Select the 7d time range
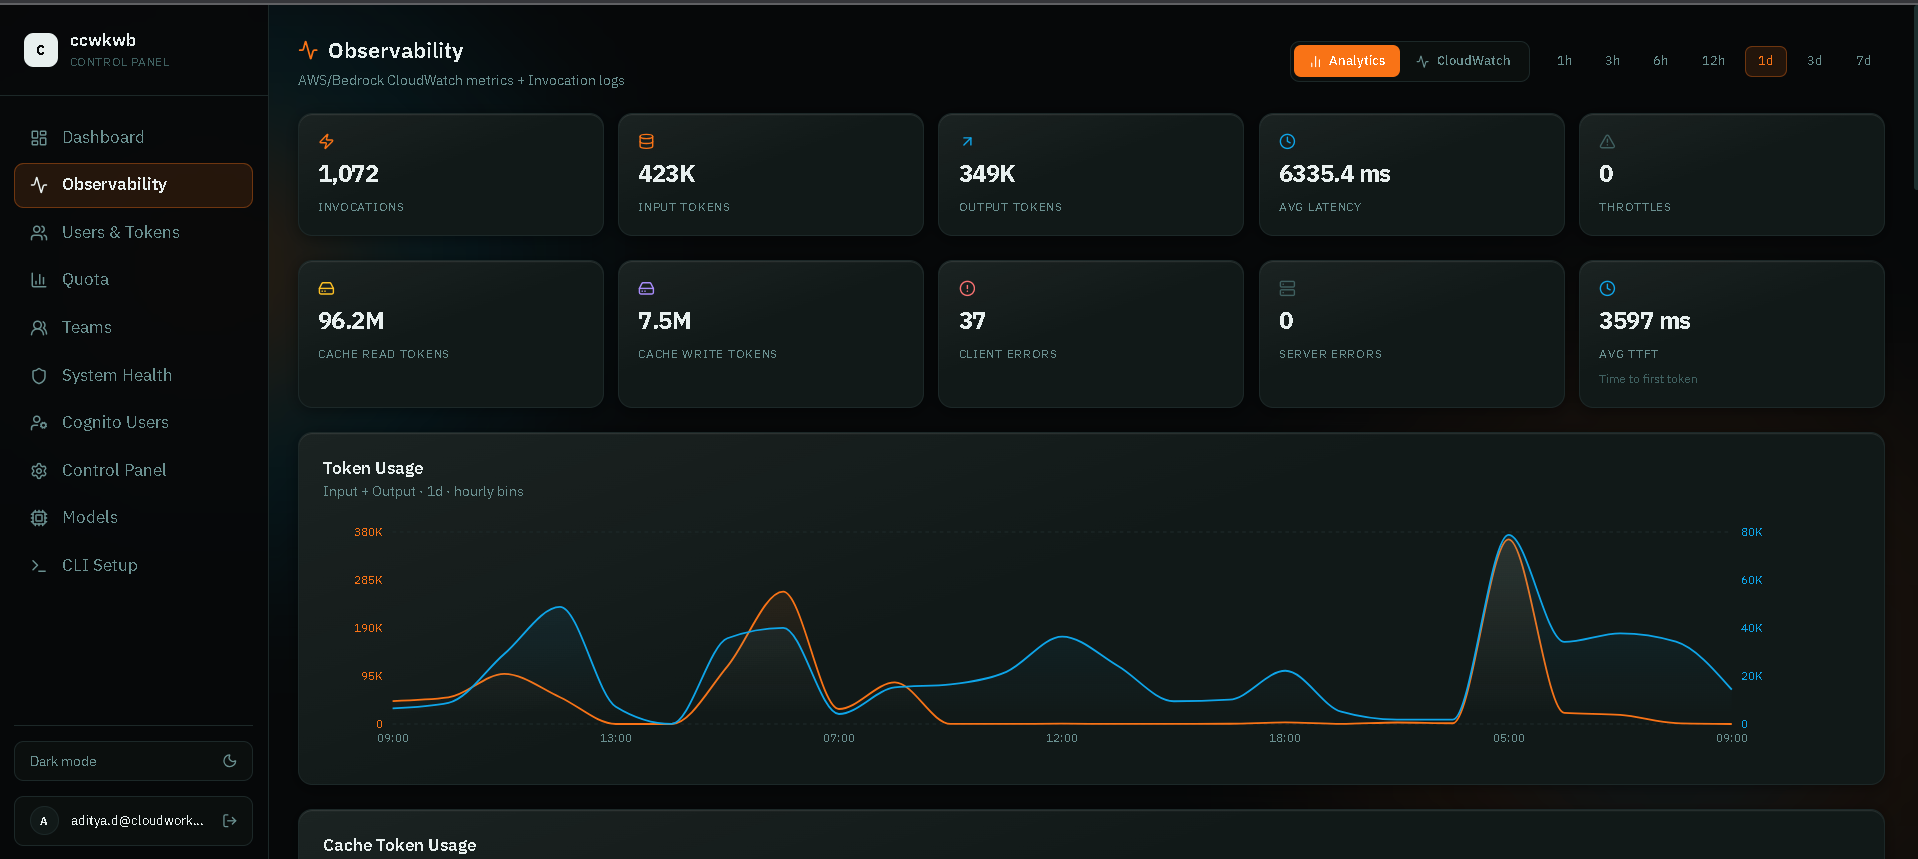This screenshot has height=859, width=1918. (x=1863, y=61)
